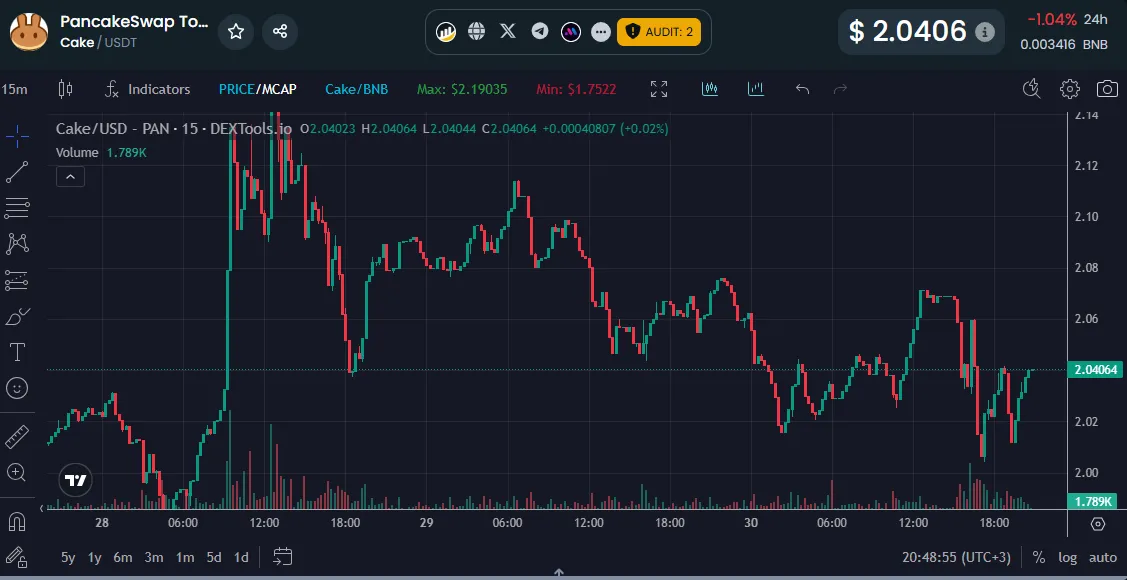
Task: Take a chart snapshot camera
Action: (x=1107, y=89)
